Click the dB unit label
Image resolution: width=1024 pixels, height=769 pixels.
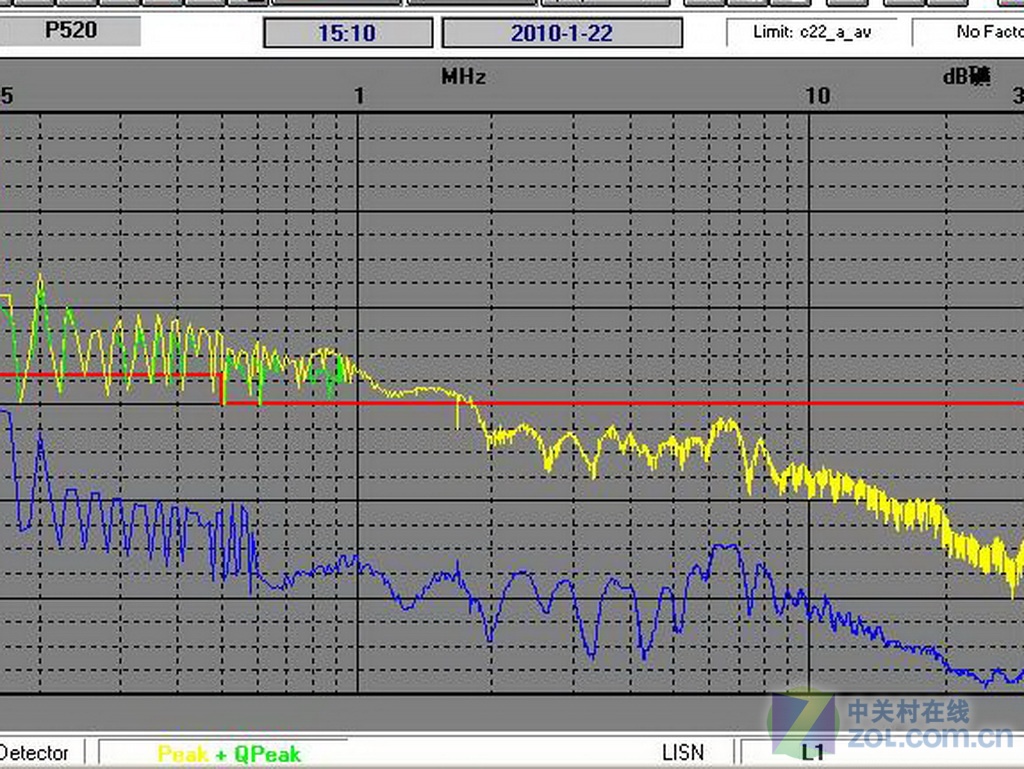coord(967,76)
